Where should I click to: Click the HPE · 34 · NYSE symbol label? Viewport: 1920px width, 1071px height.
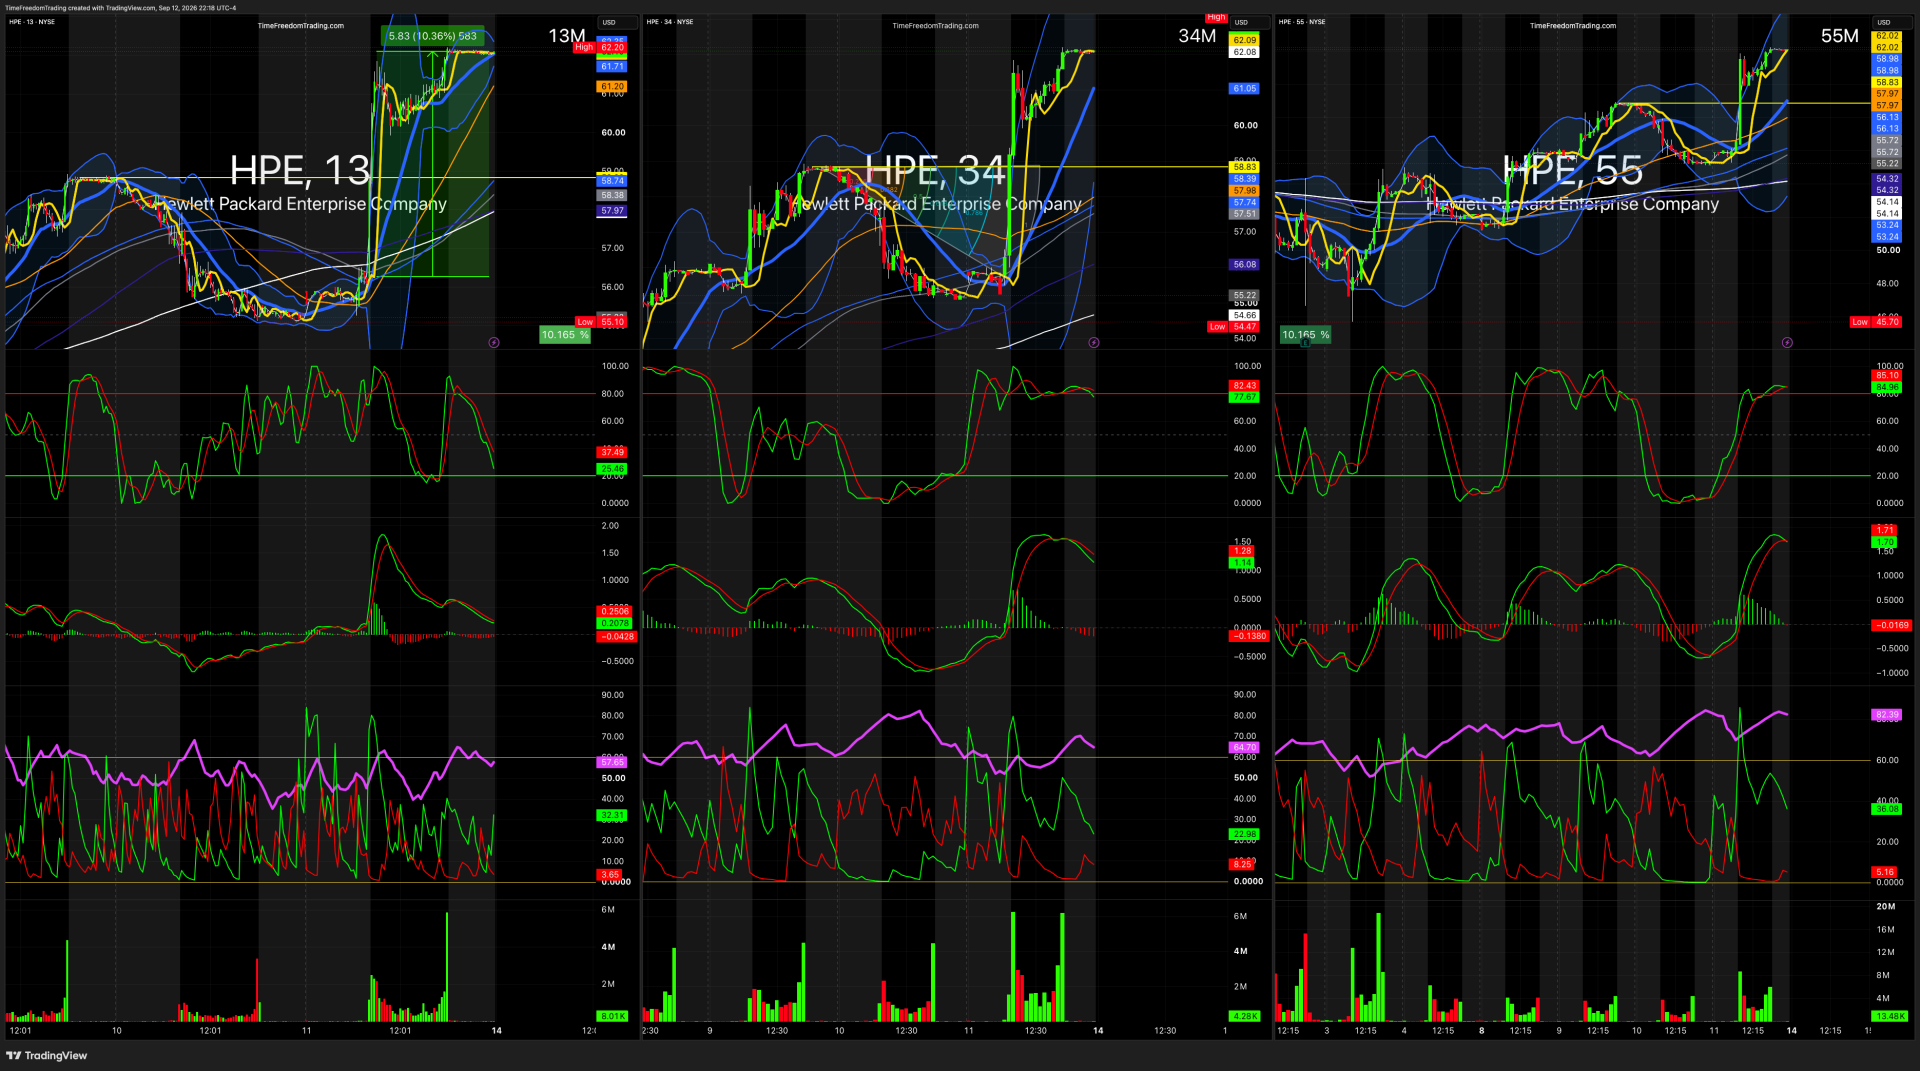670,21
